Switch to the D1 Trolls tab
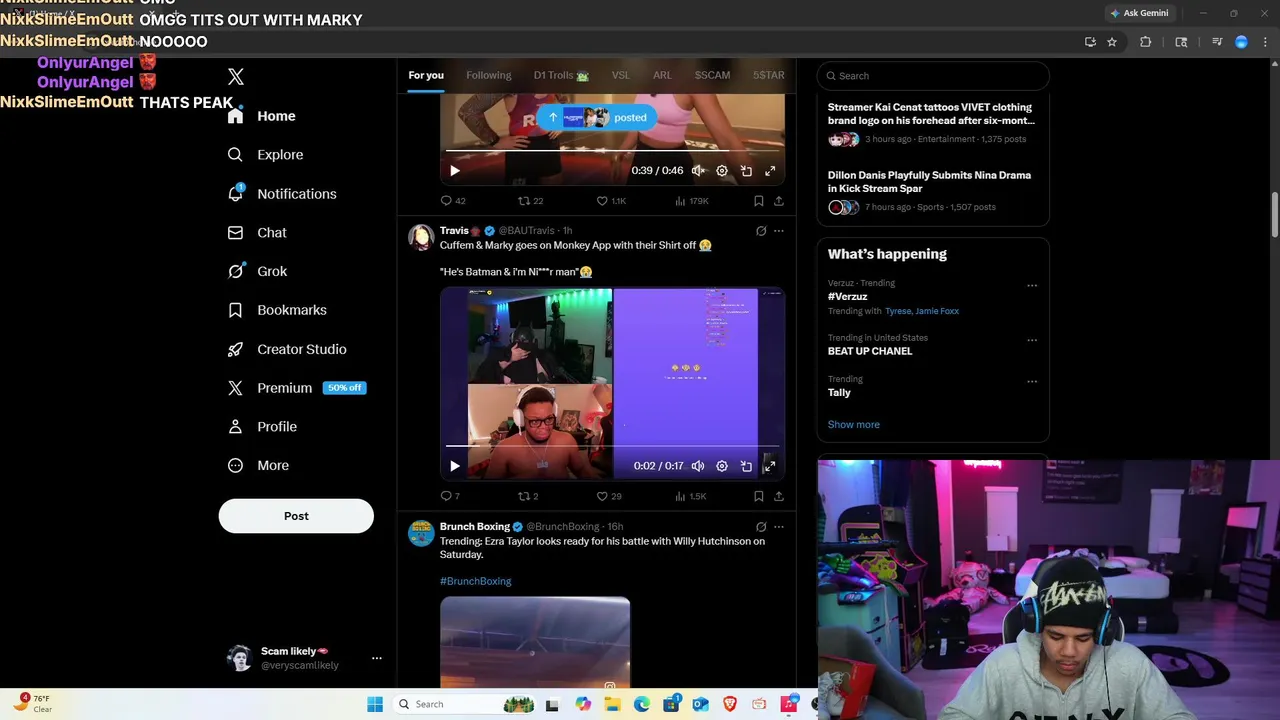Screen dimensions: 1280x720 click(561, 75)
